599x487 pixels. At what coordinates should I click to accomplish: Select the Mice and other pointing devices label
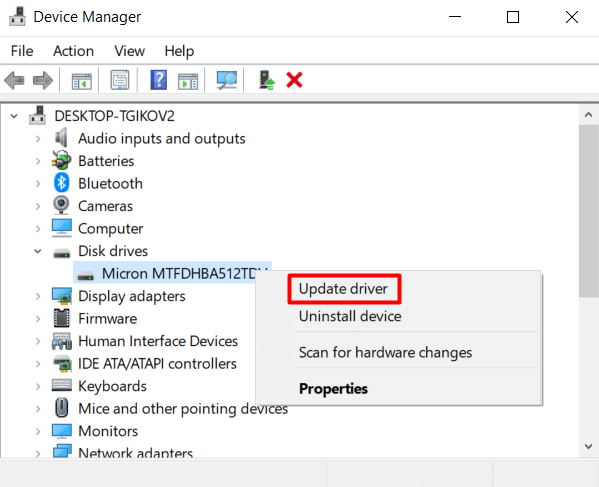pyautogui.click(x=183, y=409)
